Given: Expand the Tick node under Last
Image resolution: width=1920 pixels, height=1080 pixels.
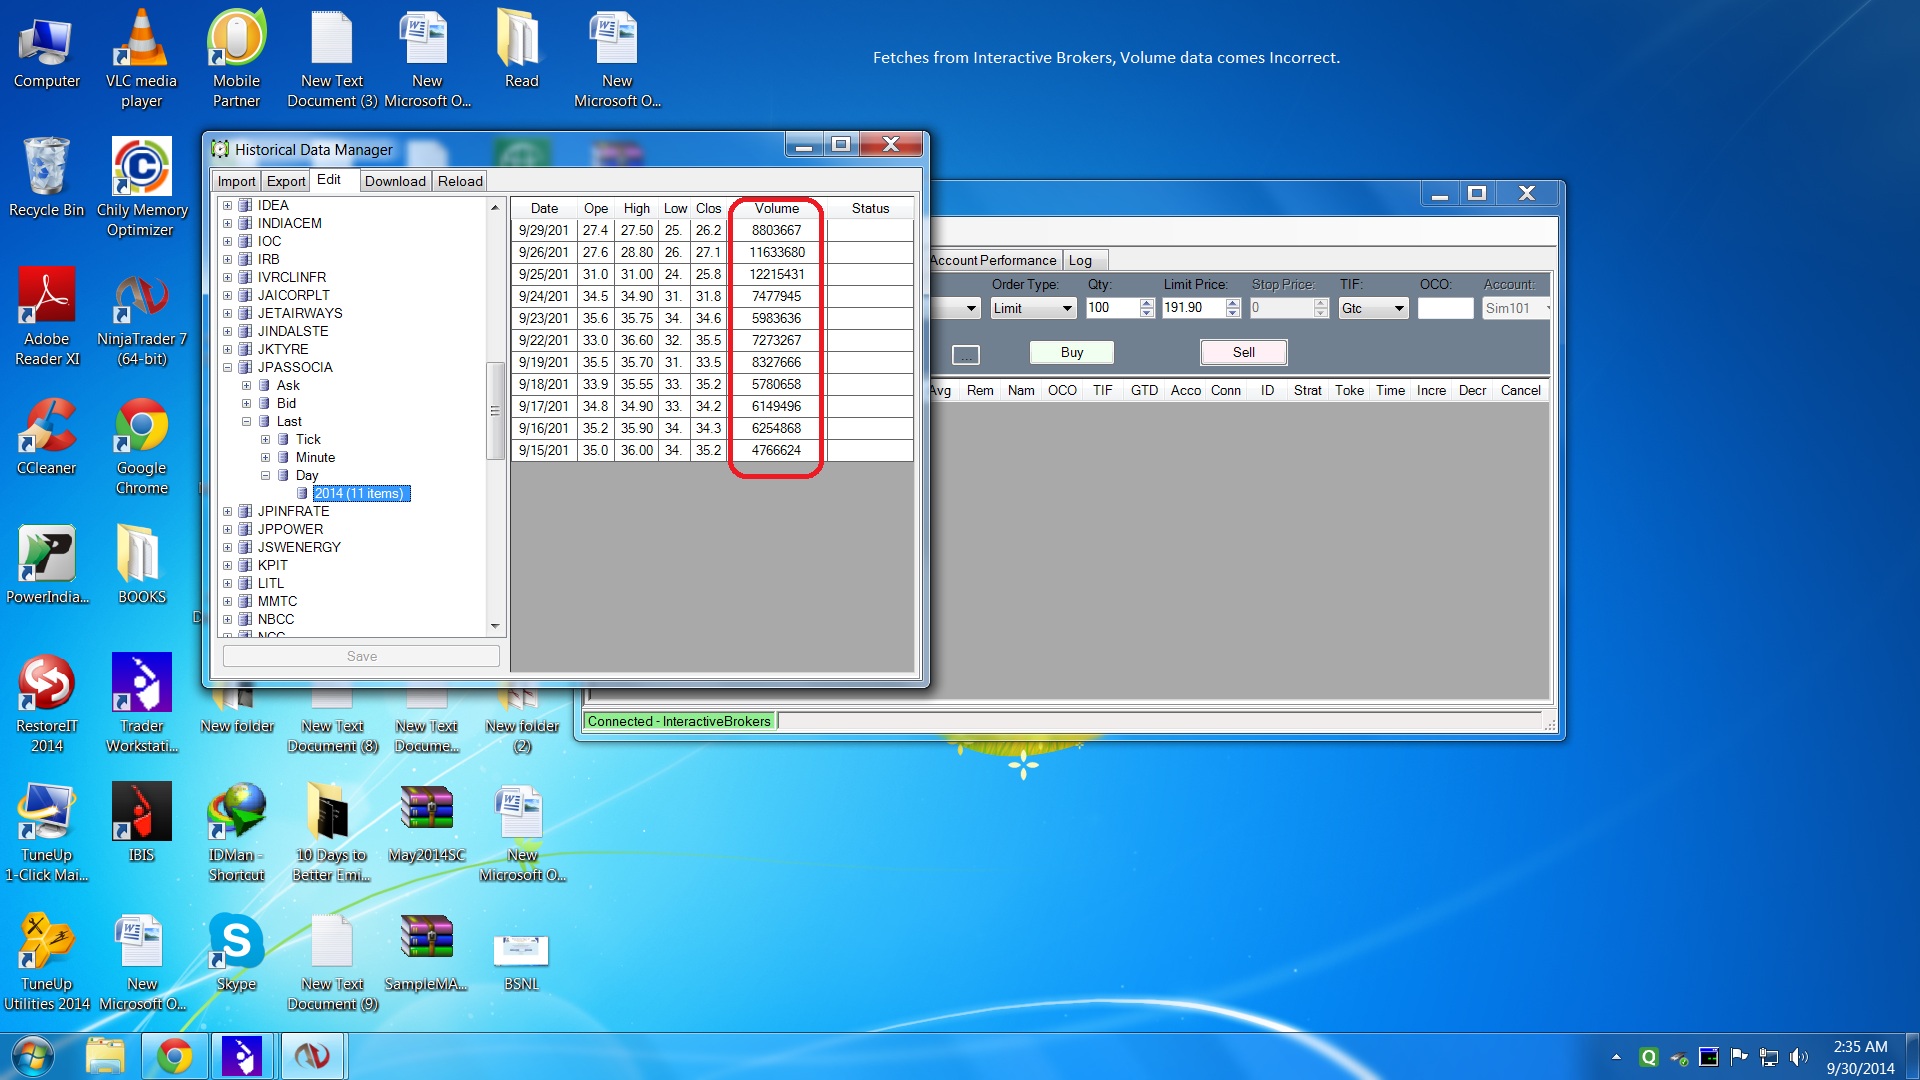Looking at the screenshot, I should pyautogui.click(x=266, y=439).
